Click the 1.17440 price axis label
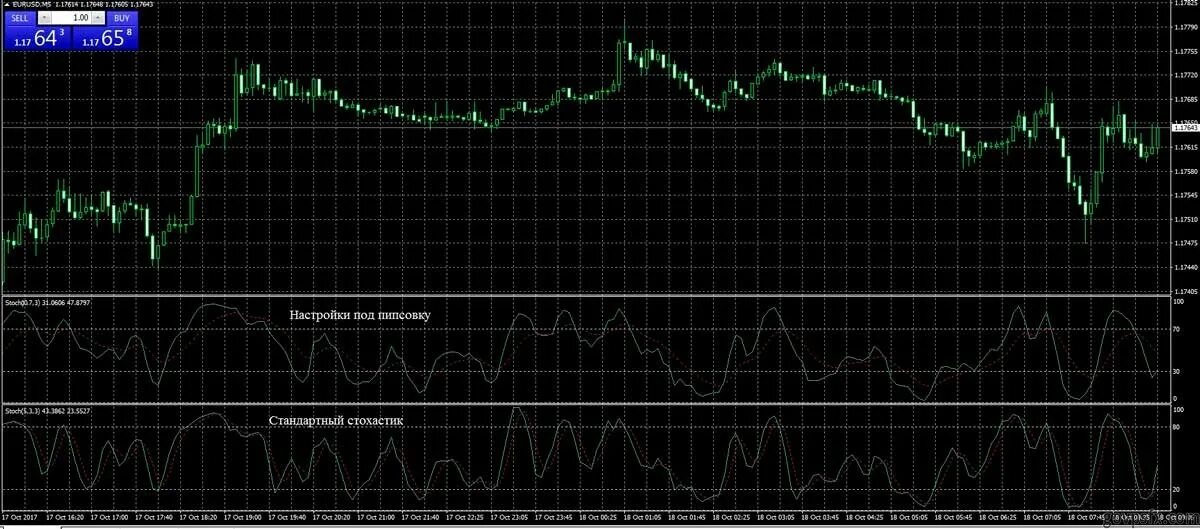1200x529 pixels. coord(1184,267)
